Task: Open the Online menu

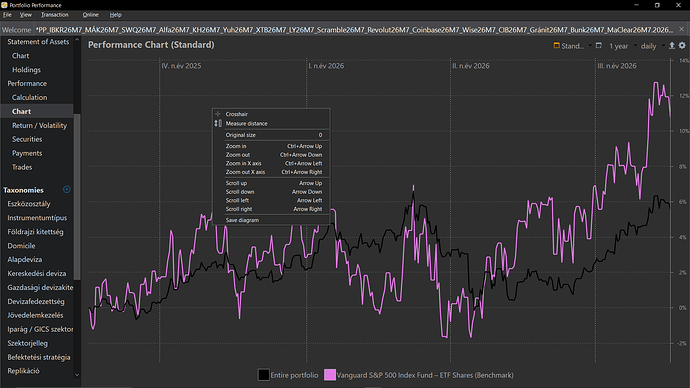Action: pos(90,15)
